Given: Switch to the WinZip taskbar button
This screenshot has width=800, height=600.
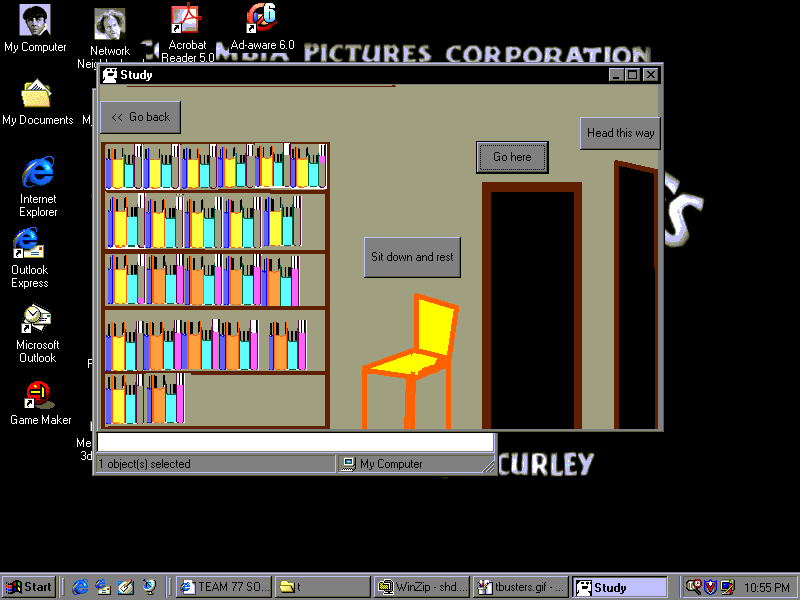Looking at the screenshot, I should pyautogui.click(x=420, y=587).
